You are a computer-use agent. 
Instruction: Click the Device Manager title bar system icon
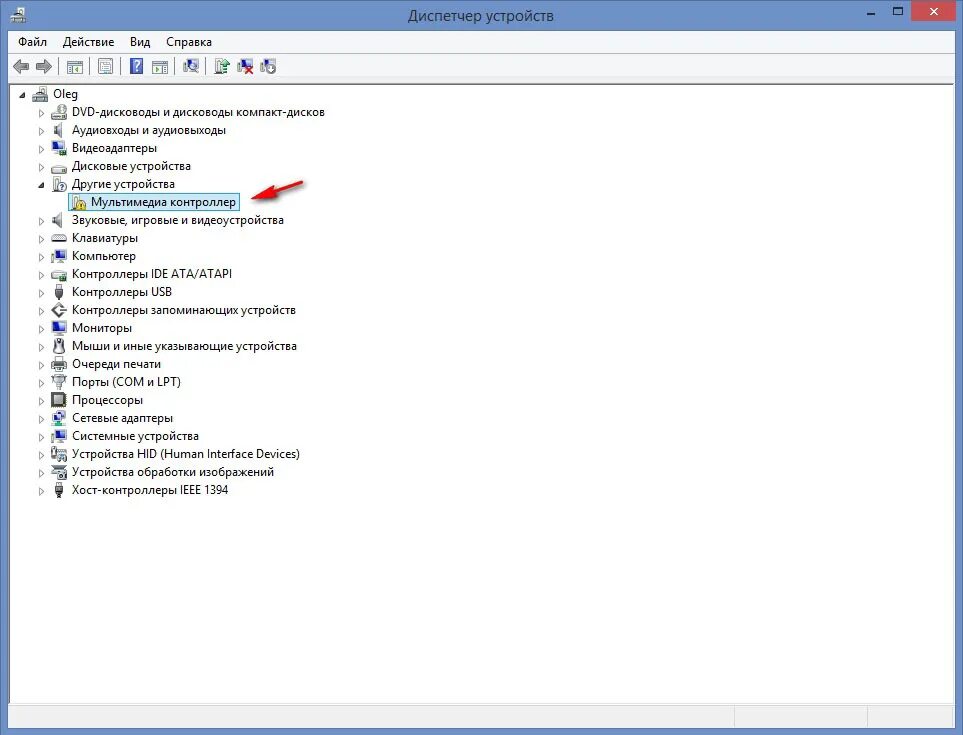(18, 14)
